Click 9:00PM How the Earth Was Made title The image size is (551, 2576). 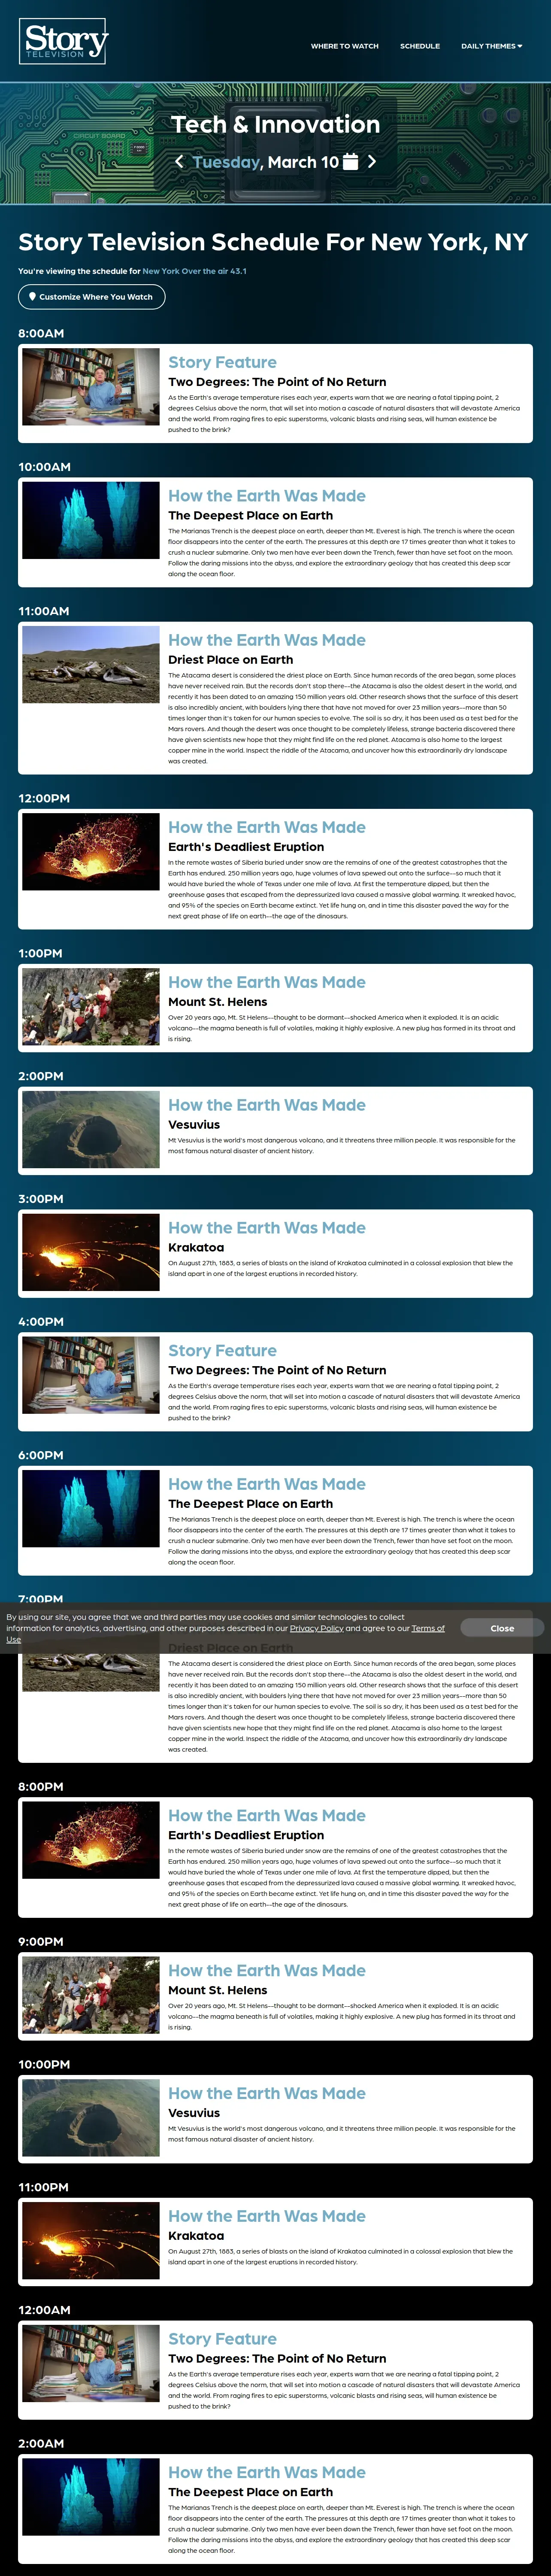tap(267, 1970)
